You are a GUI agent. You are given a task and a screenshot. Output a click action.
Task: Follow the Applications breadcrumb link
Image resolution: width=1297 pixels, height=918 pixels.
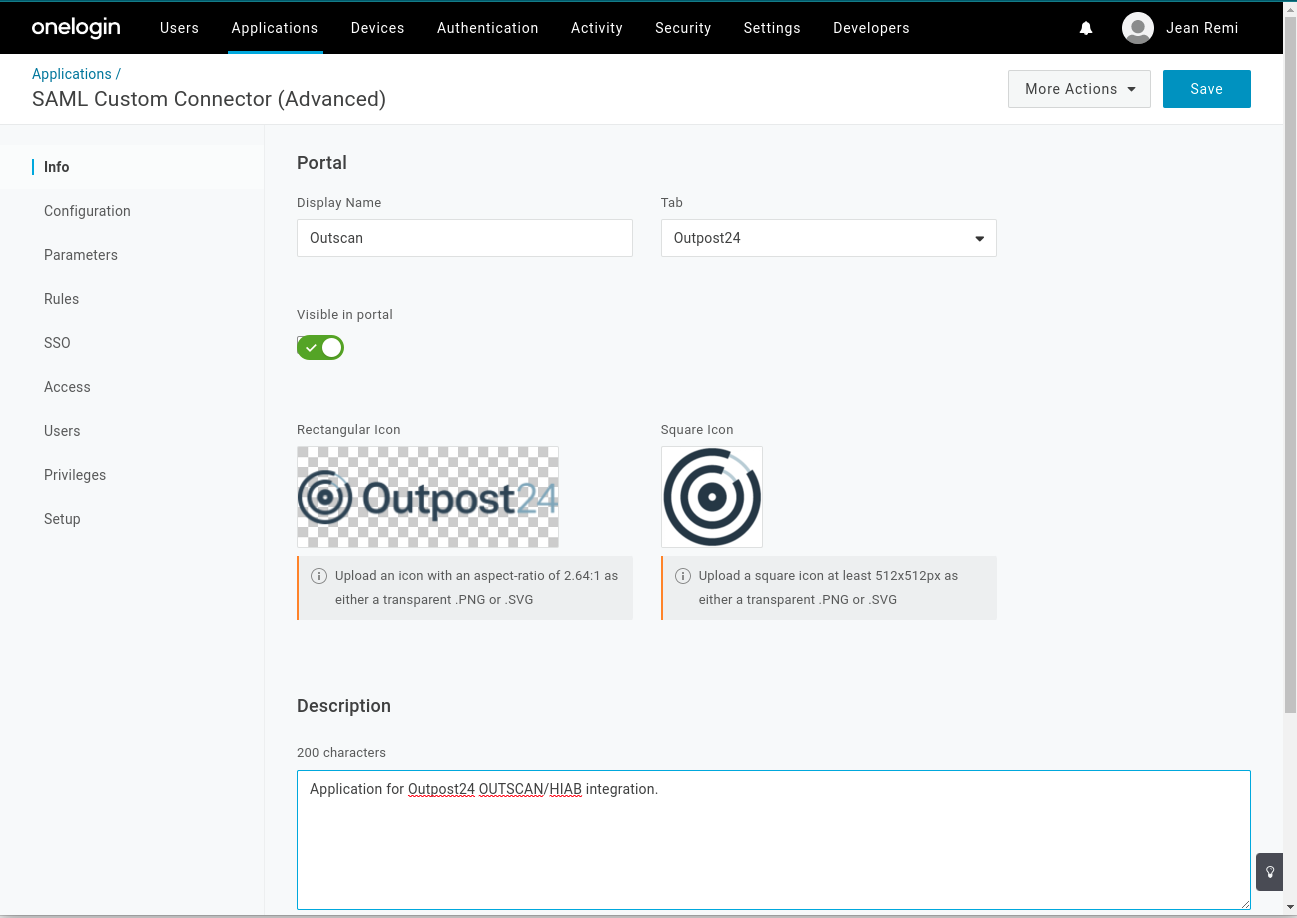(71, 73)
